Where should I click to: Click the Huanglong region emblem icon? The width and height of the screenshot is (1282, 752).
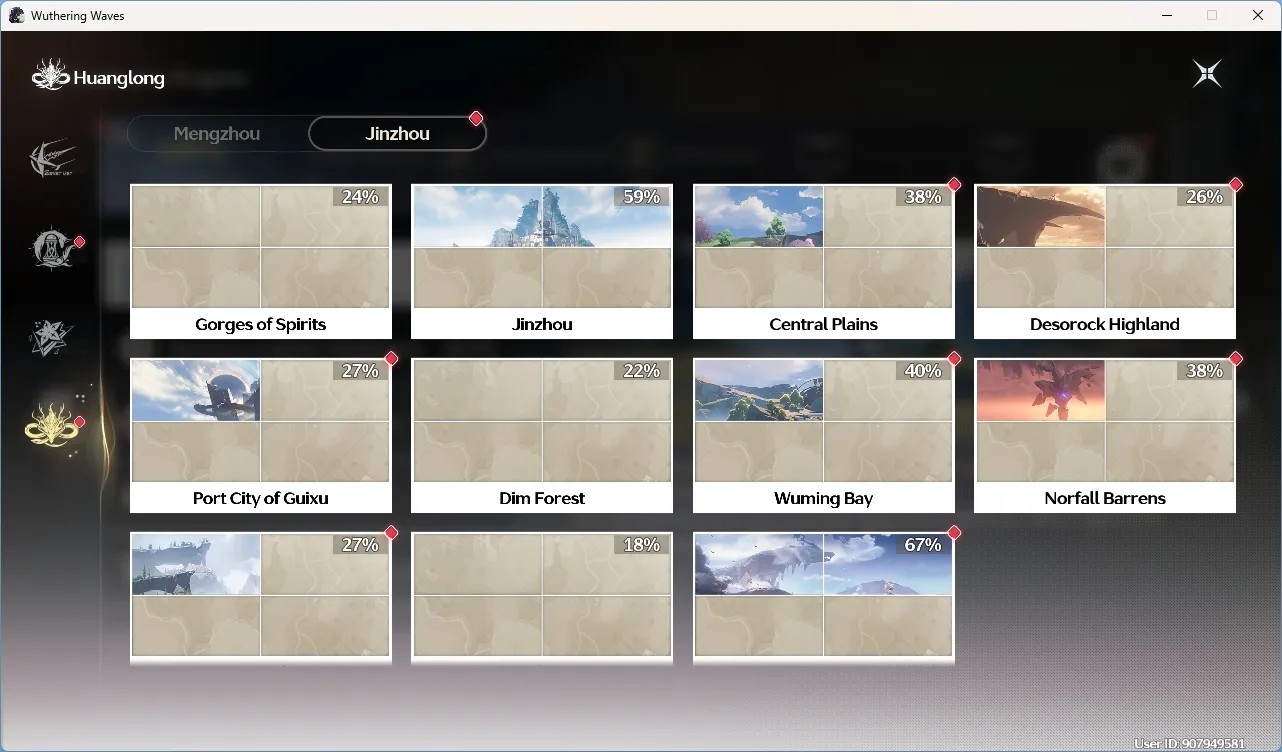50,75
